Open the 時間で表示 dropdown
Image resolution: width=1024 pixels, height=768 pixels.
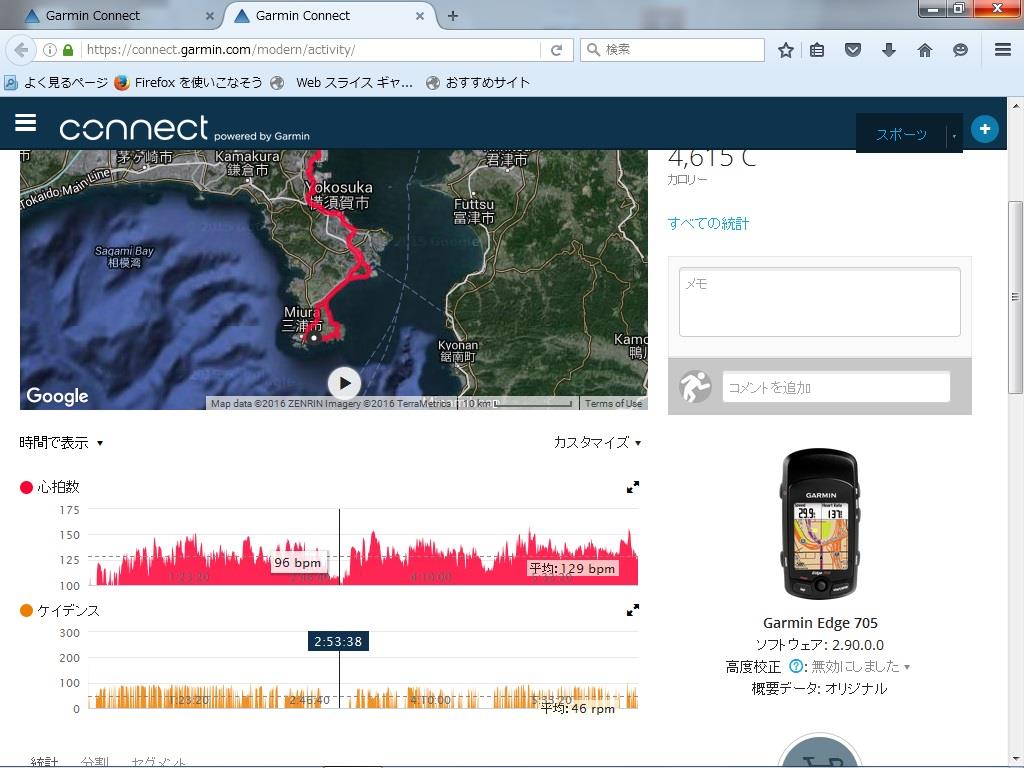click(61, 443)
